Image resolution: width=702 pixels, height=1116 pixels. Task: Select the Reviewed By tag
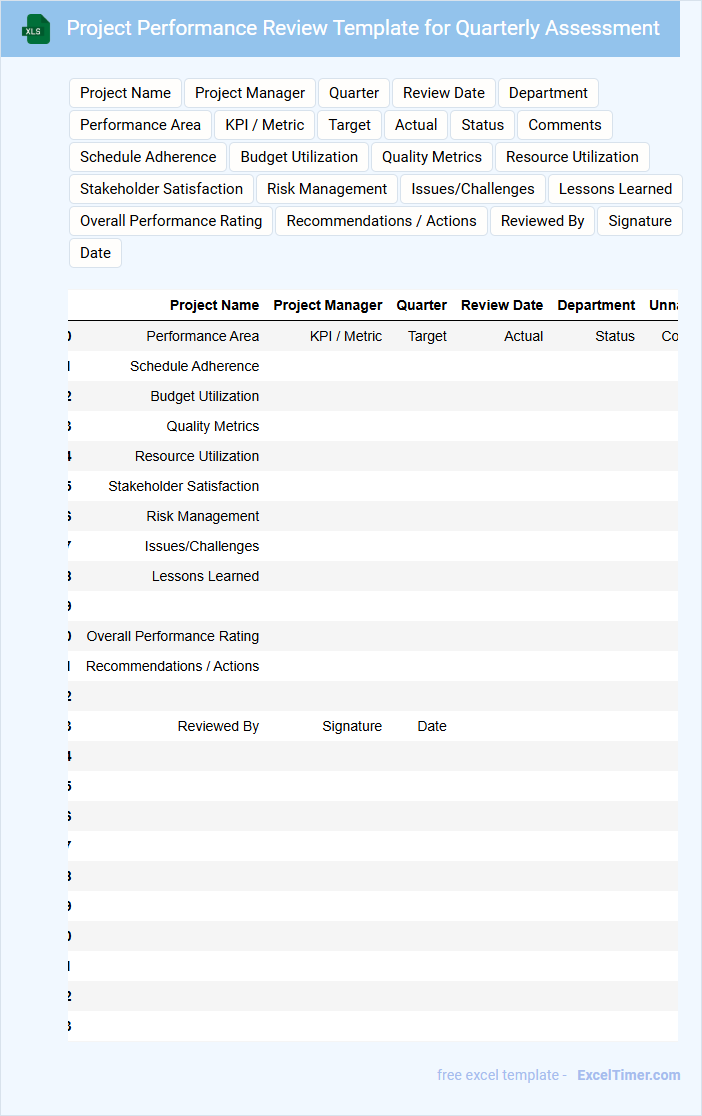pyautogui.click(x=543, y=221)
